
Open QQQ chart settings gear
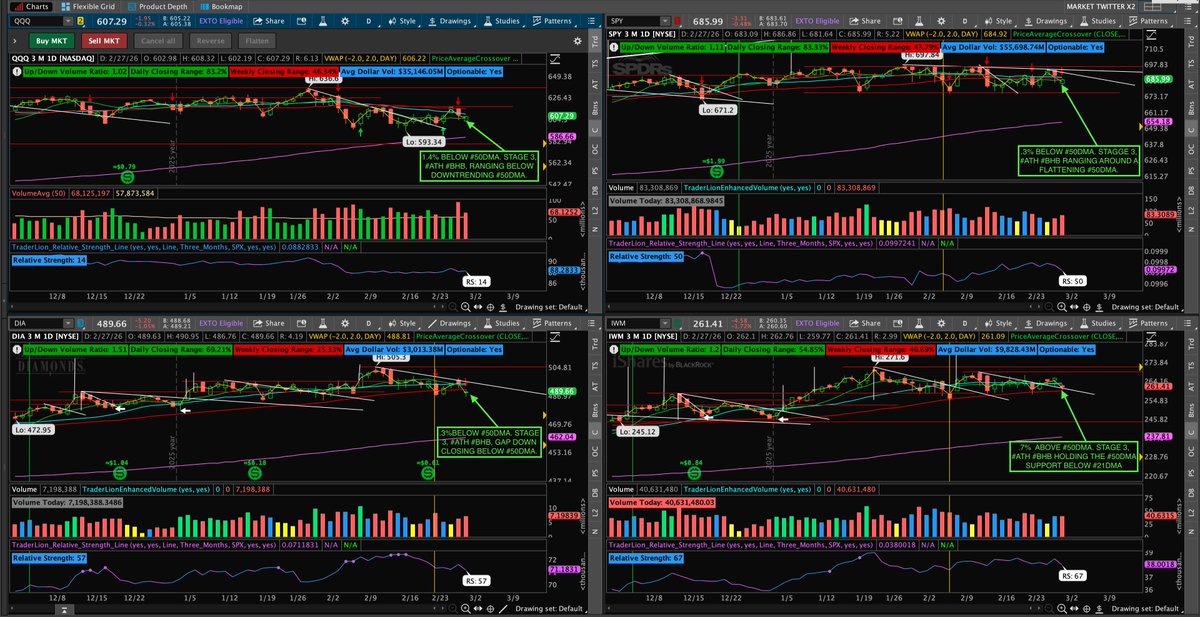point(345,21)
